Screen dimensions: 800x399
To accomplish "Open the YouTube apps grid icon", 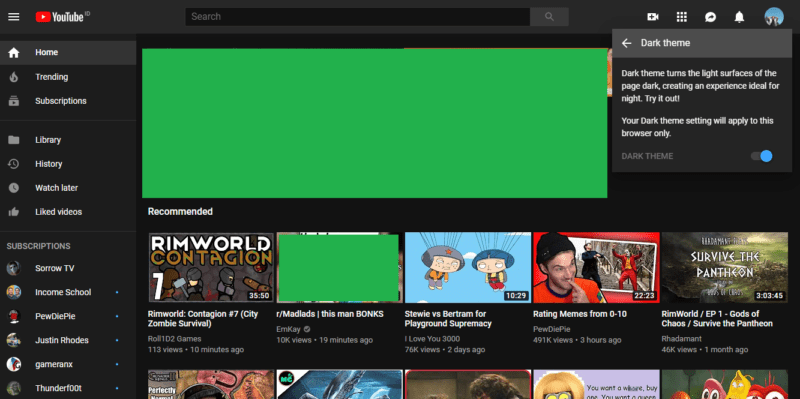I will pyautogui.click(x=682, y=17).
